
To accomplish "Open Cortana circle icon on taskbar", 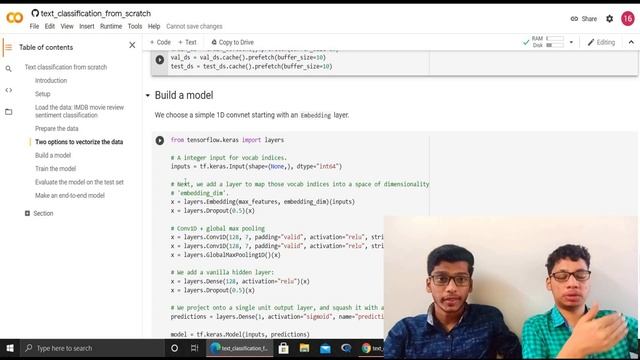I will [x=174, y=348].
